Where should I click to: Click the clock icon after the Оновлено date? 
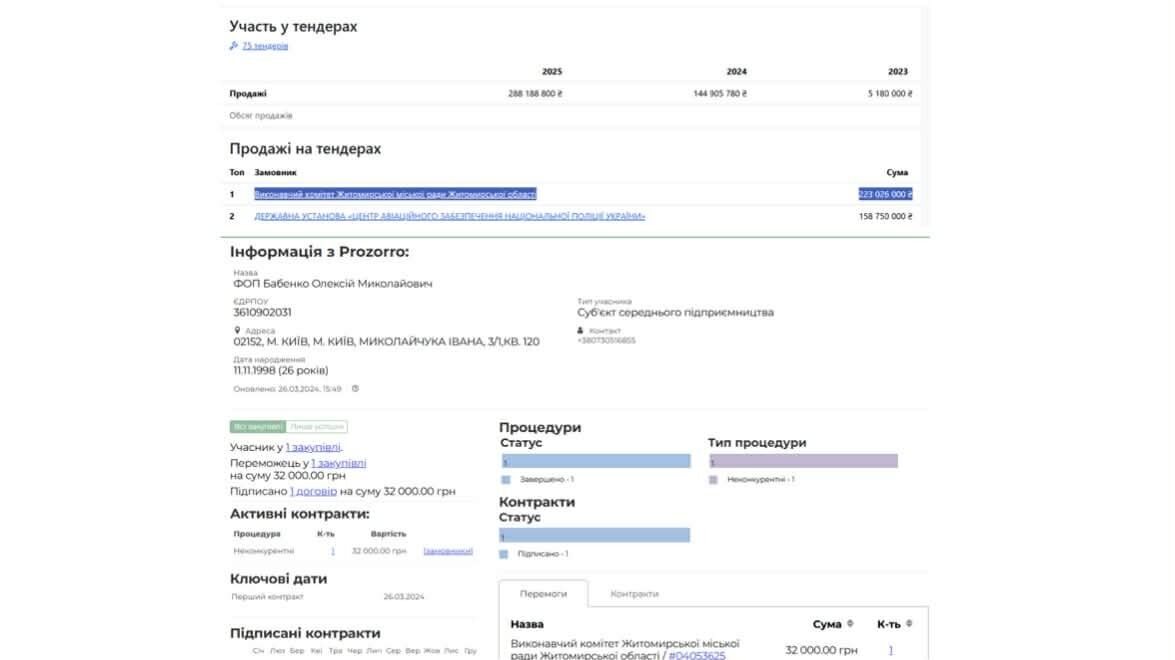tap(355, 389)
